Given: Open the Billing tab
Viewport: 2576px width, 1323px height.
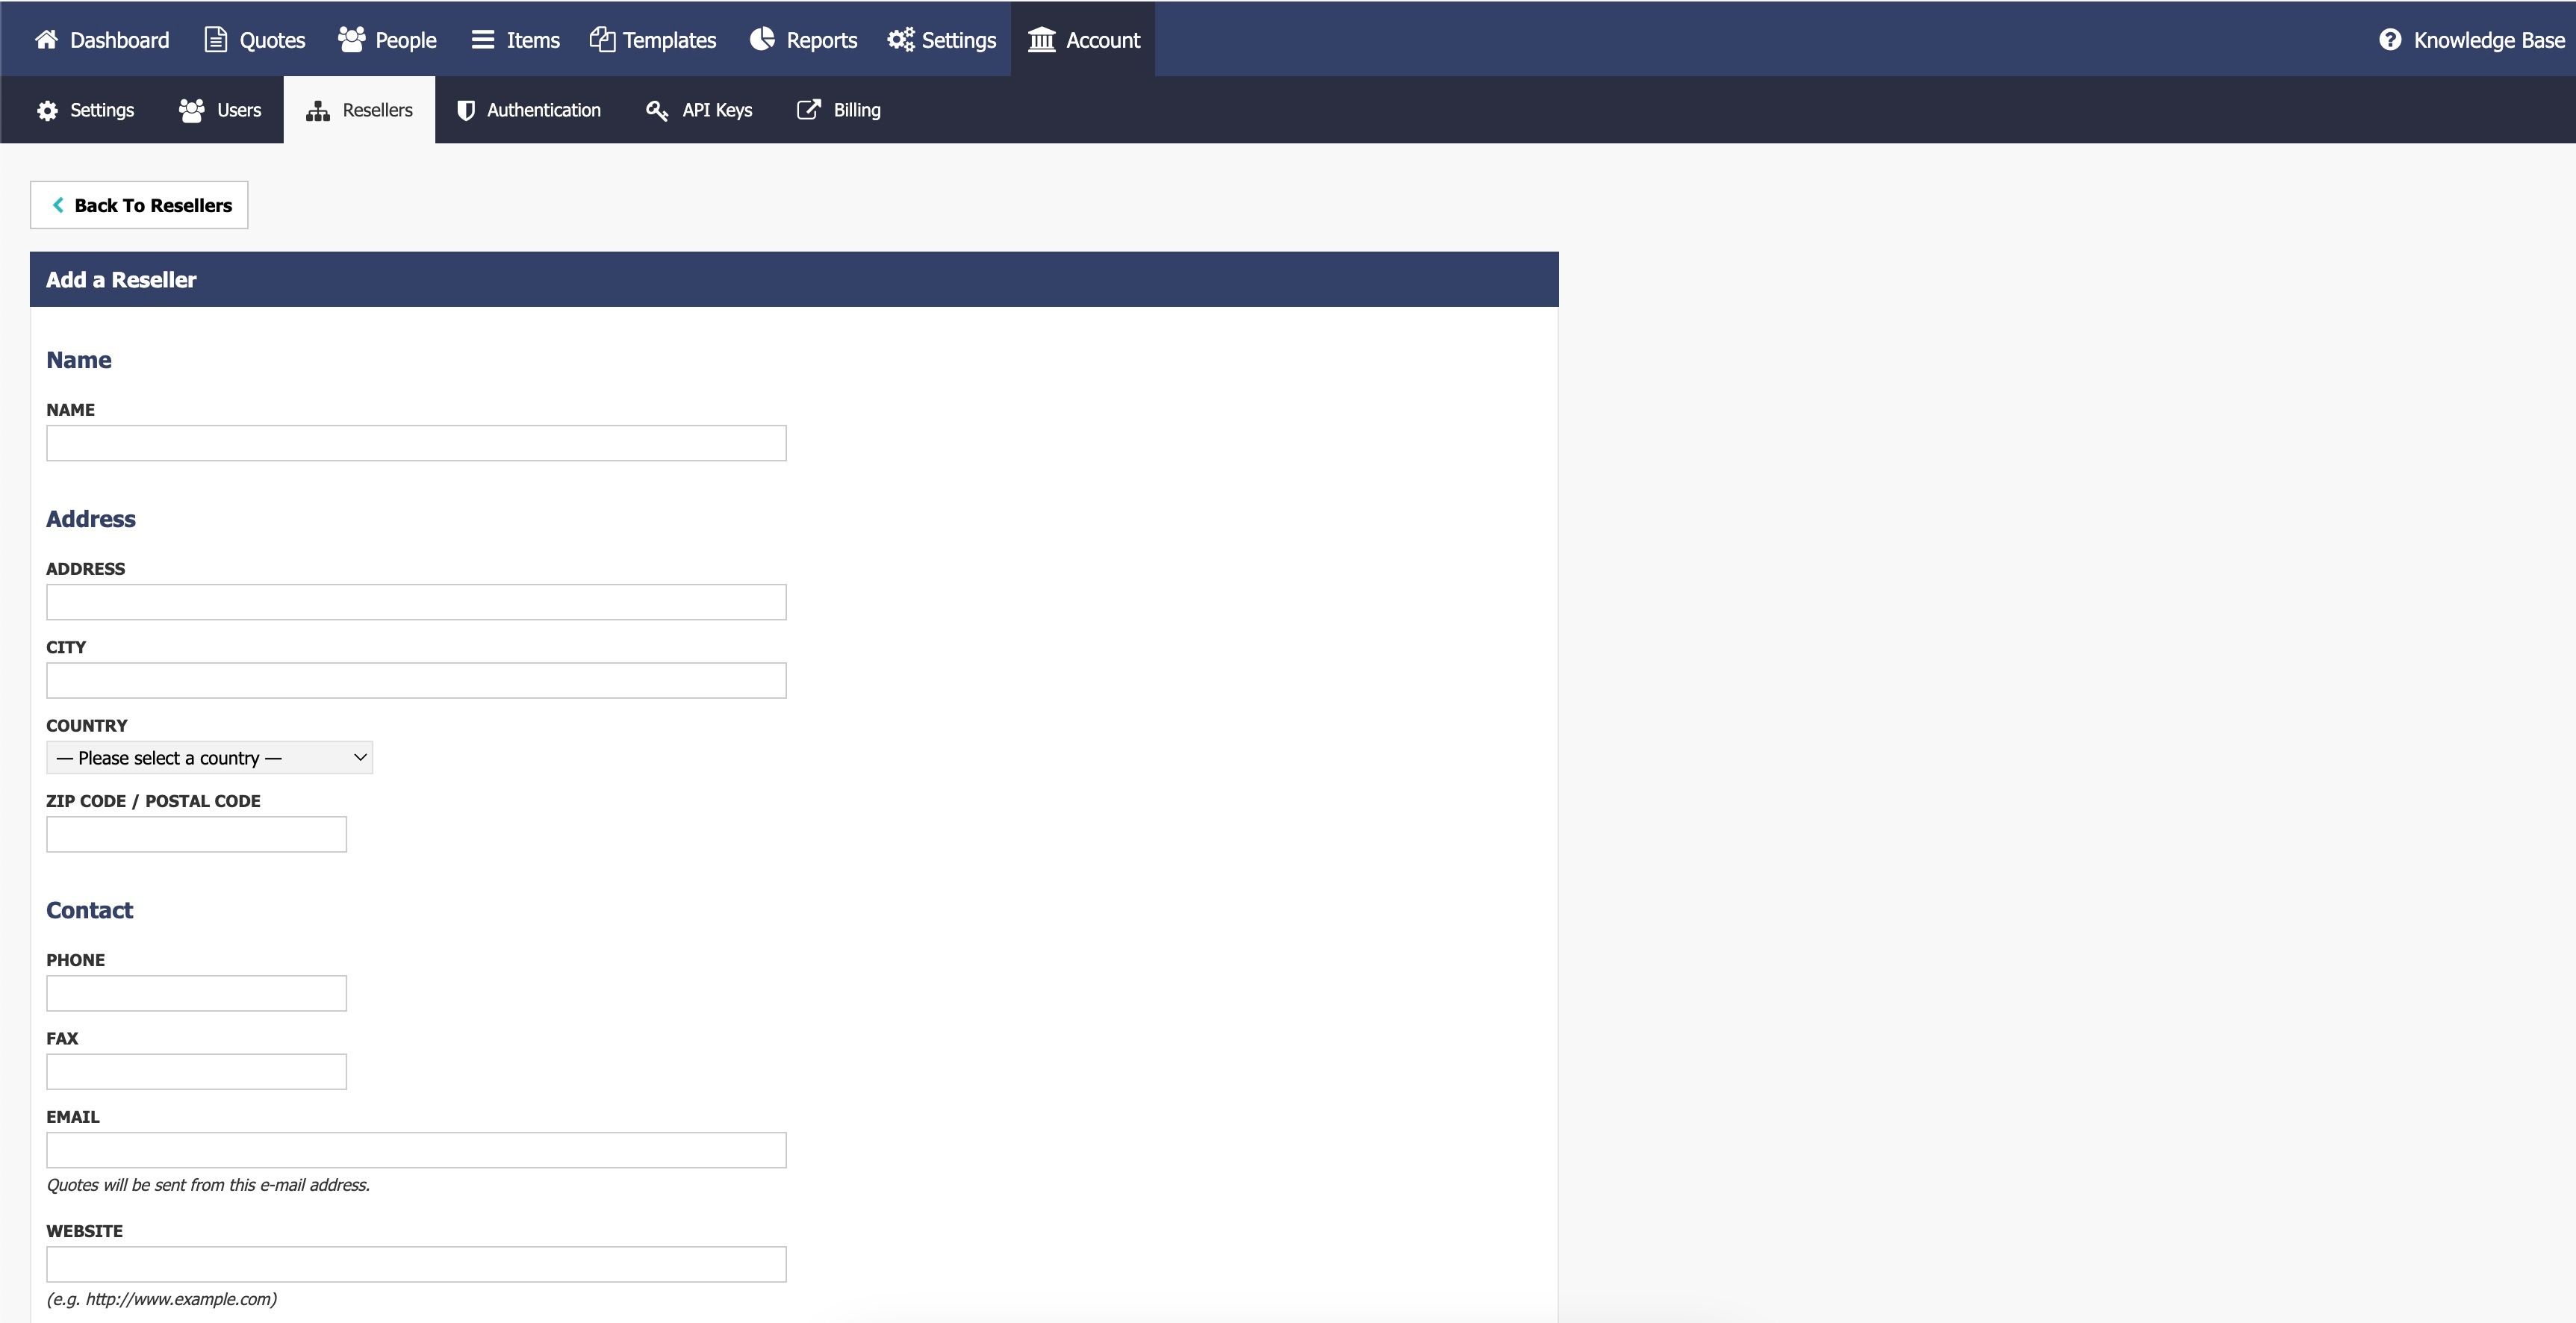Looking at the screenshot, I should click(x=839, y=110).
